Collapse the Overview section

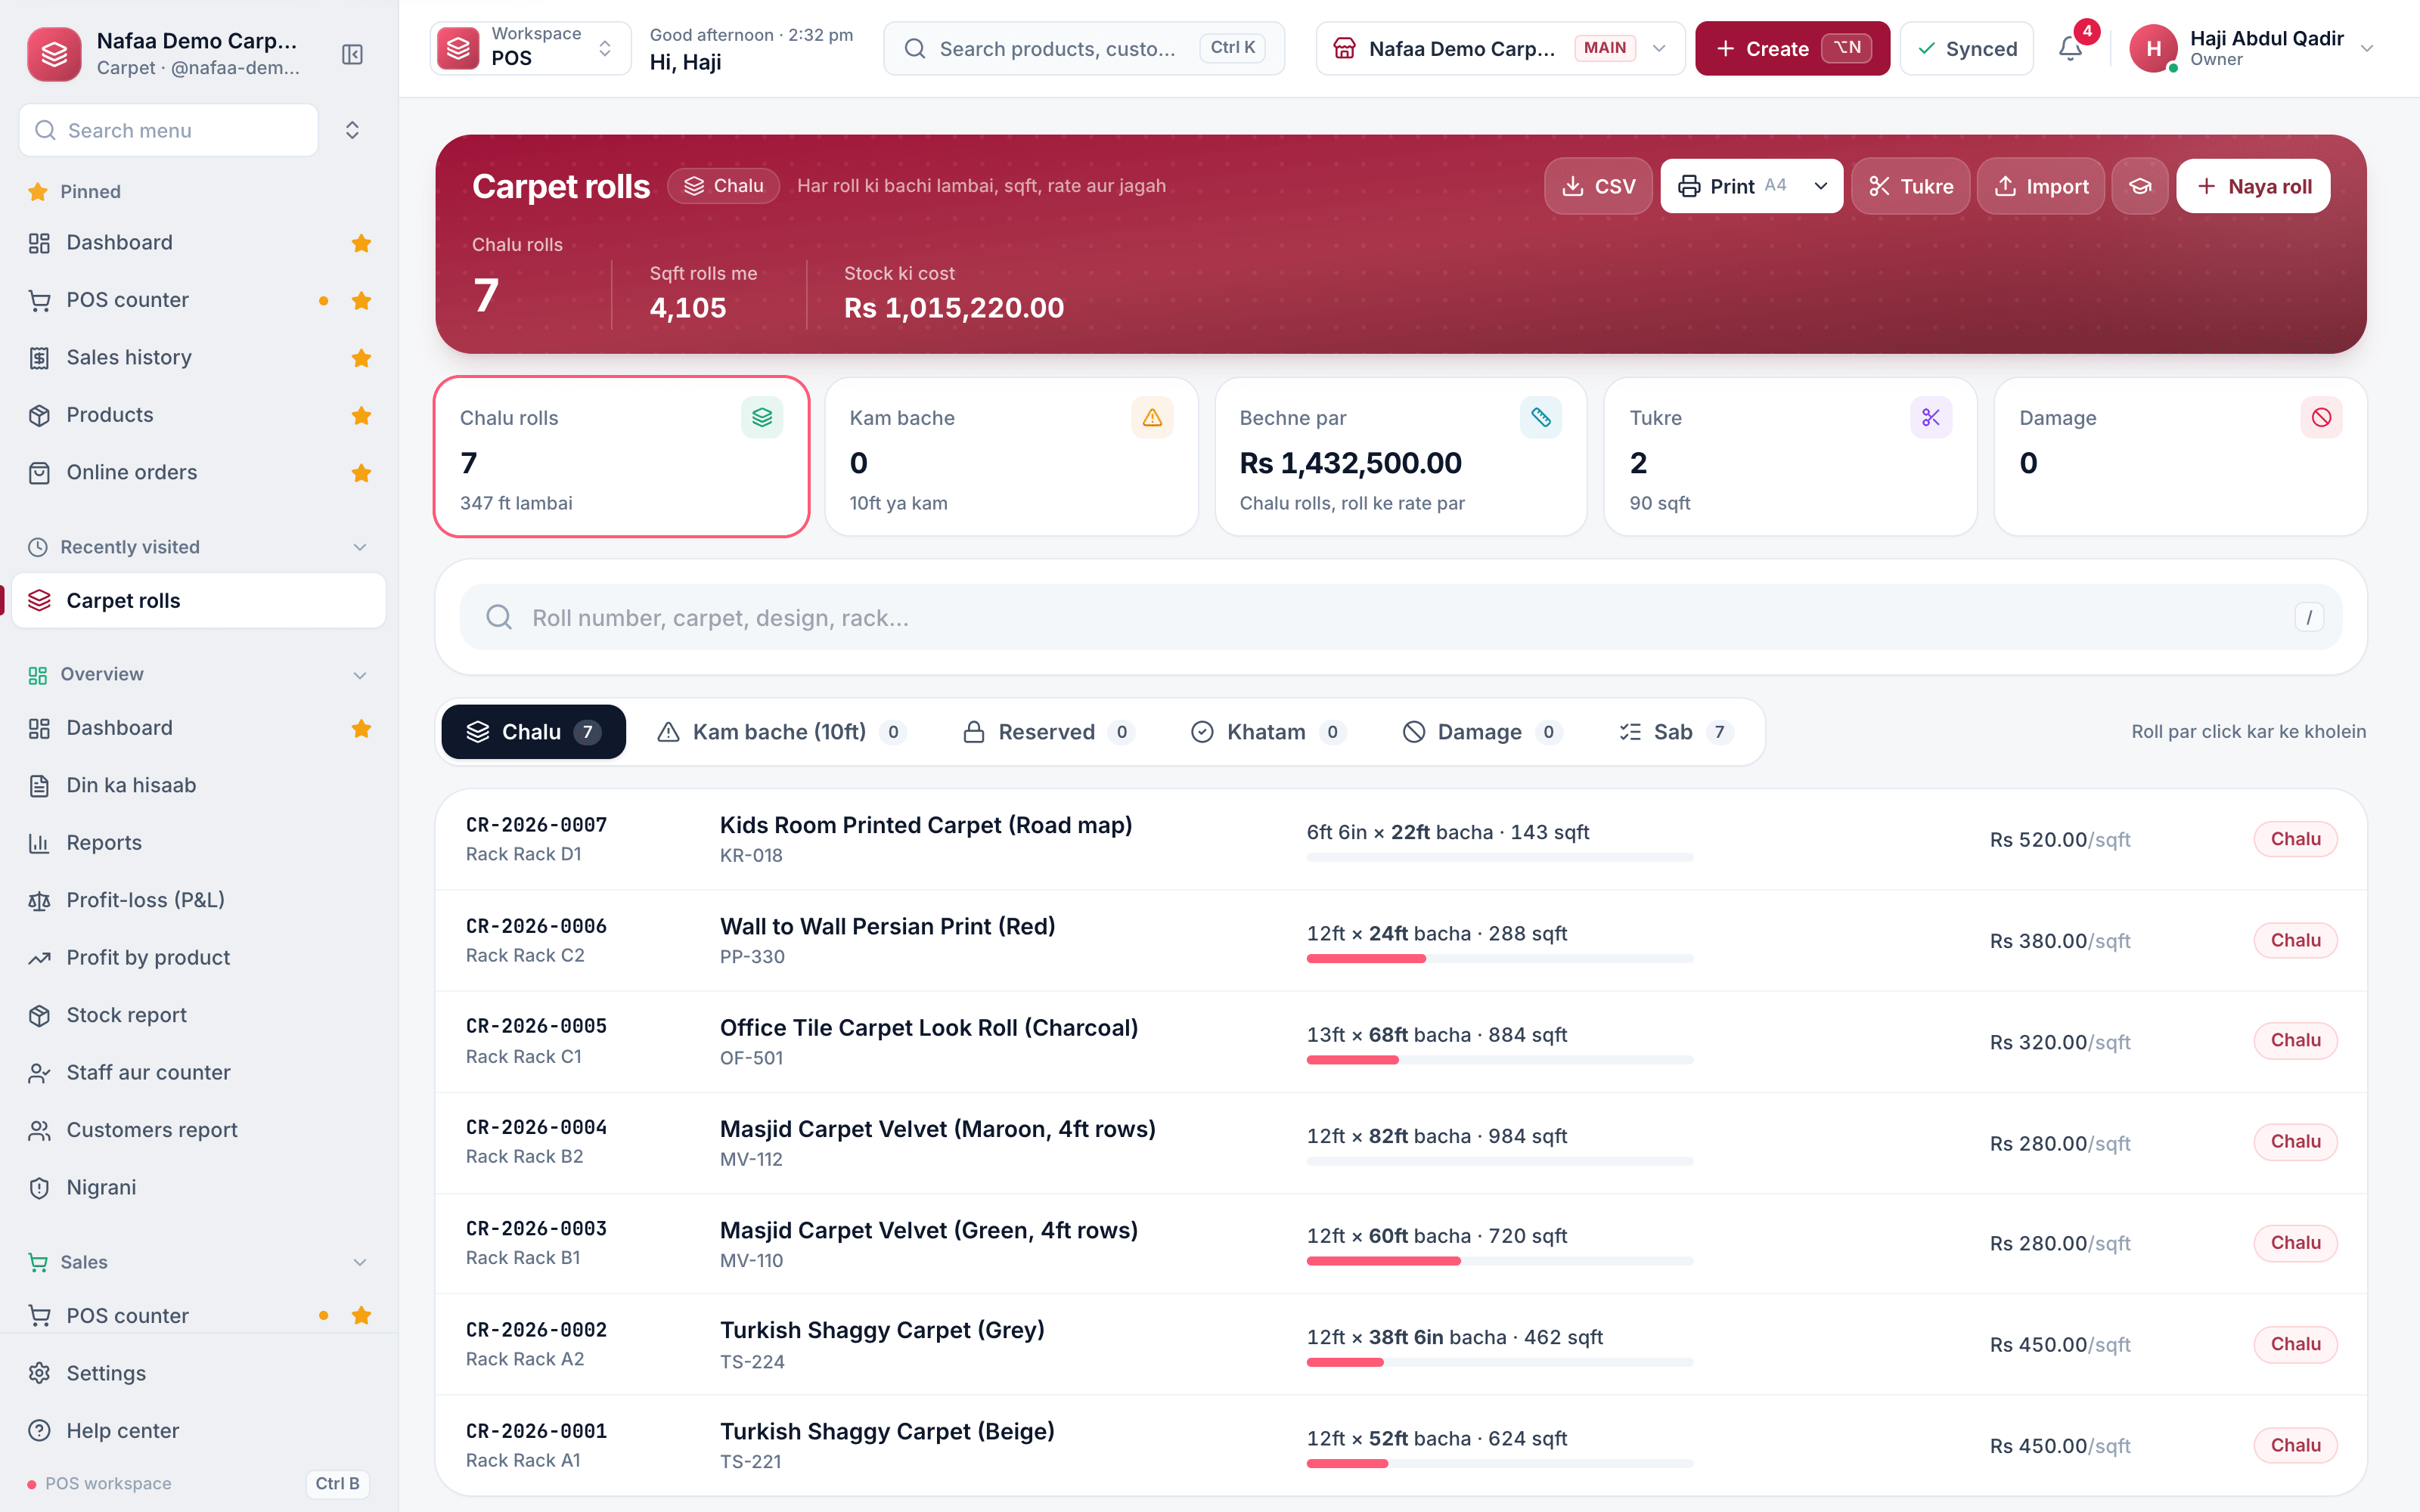[x=360, y=675]
